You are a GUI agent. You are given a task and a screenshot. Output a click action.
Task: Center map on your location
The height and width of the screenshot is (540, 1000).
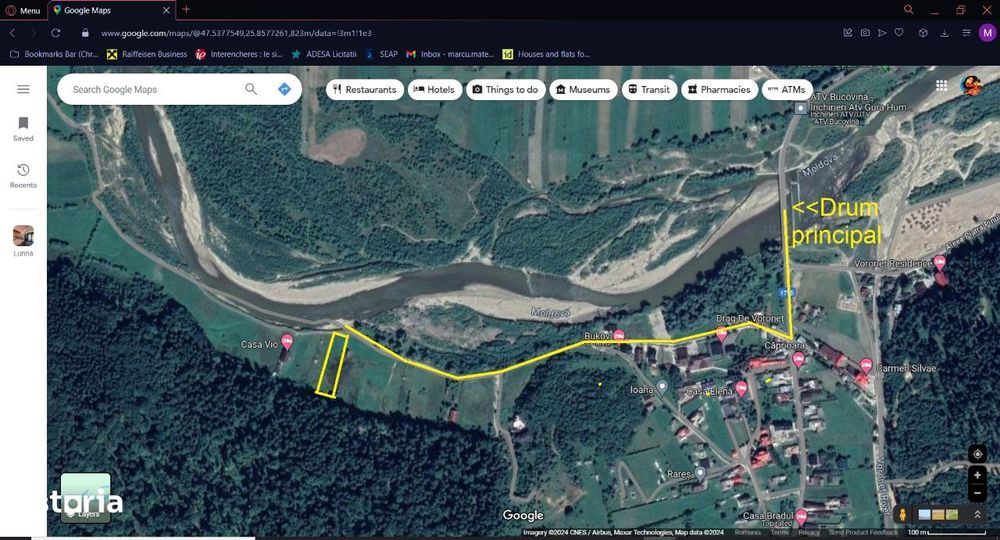977,454
